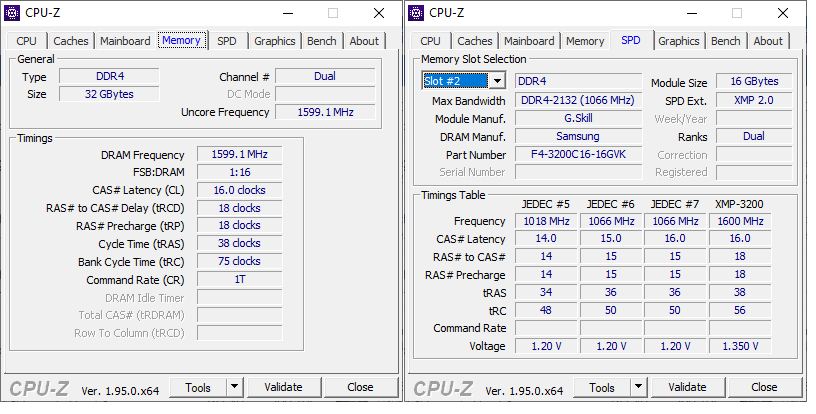Click Max Bandwidth DDR4-2132 (1066 MHz) field
Viewport: 816px width, 414px height.
pyautogui.click(x=578, y=100)
